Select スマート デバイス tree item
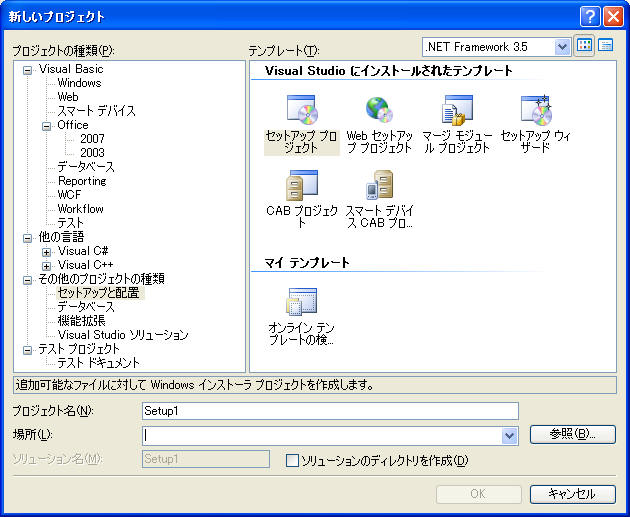Screen dimensions: 630x517 coord(96,111)
